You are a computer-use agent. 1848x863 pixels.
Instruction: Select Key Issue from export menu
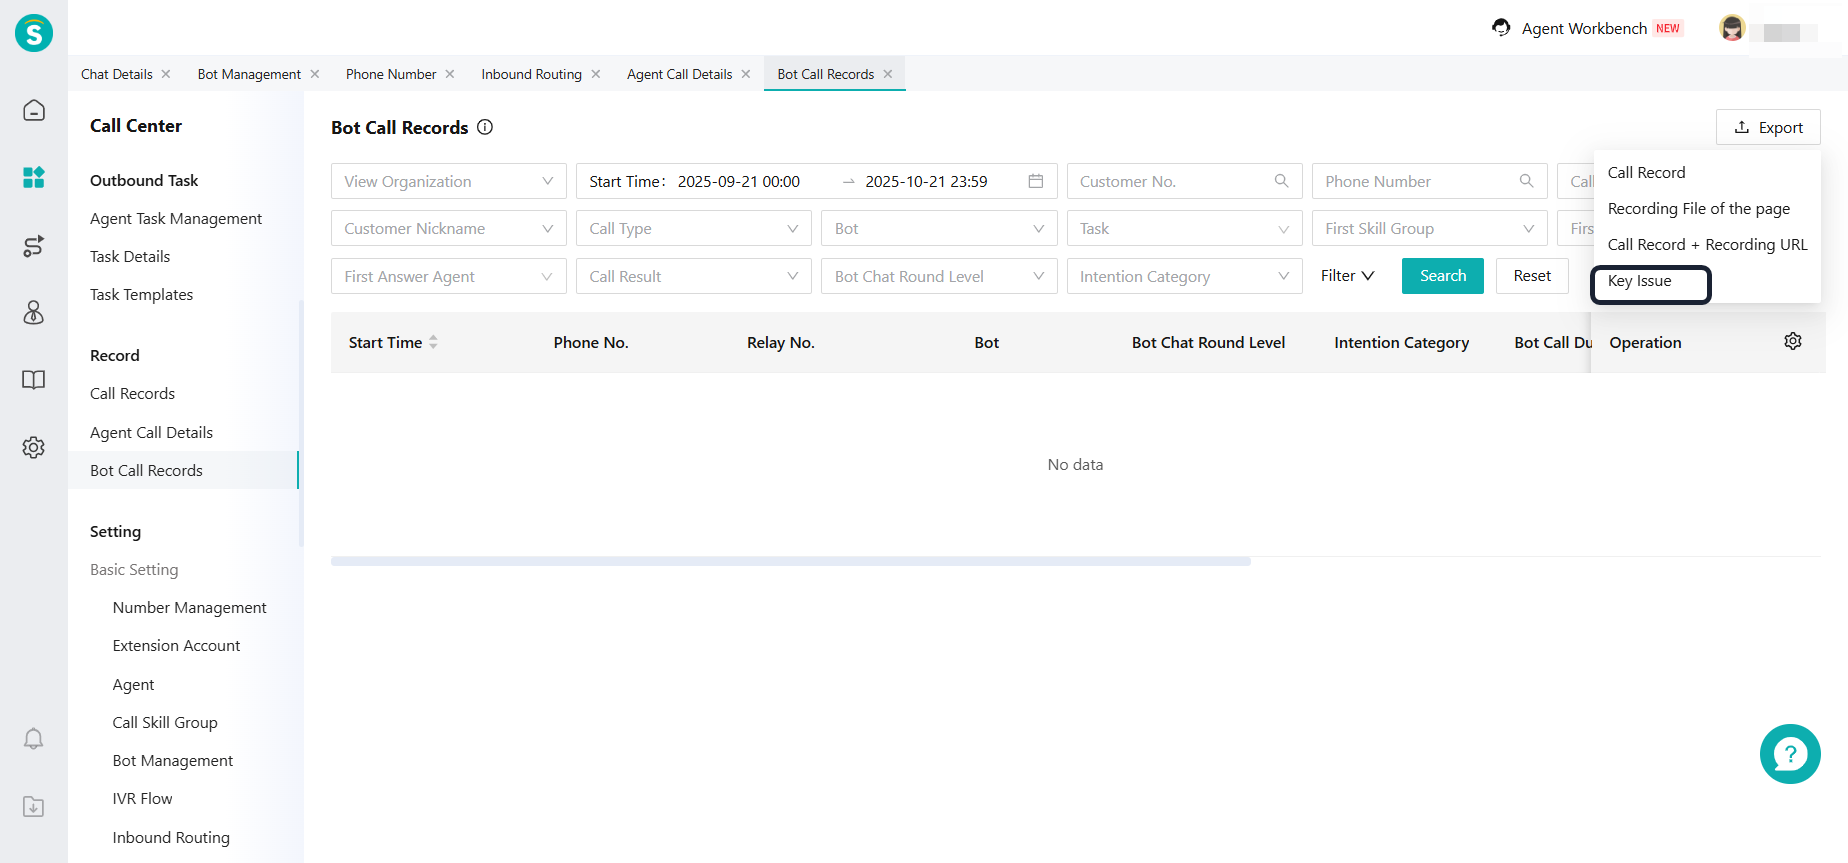click(x=1640, y=281)
